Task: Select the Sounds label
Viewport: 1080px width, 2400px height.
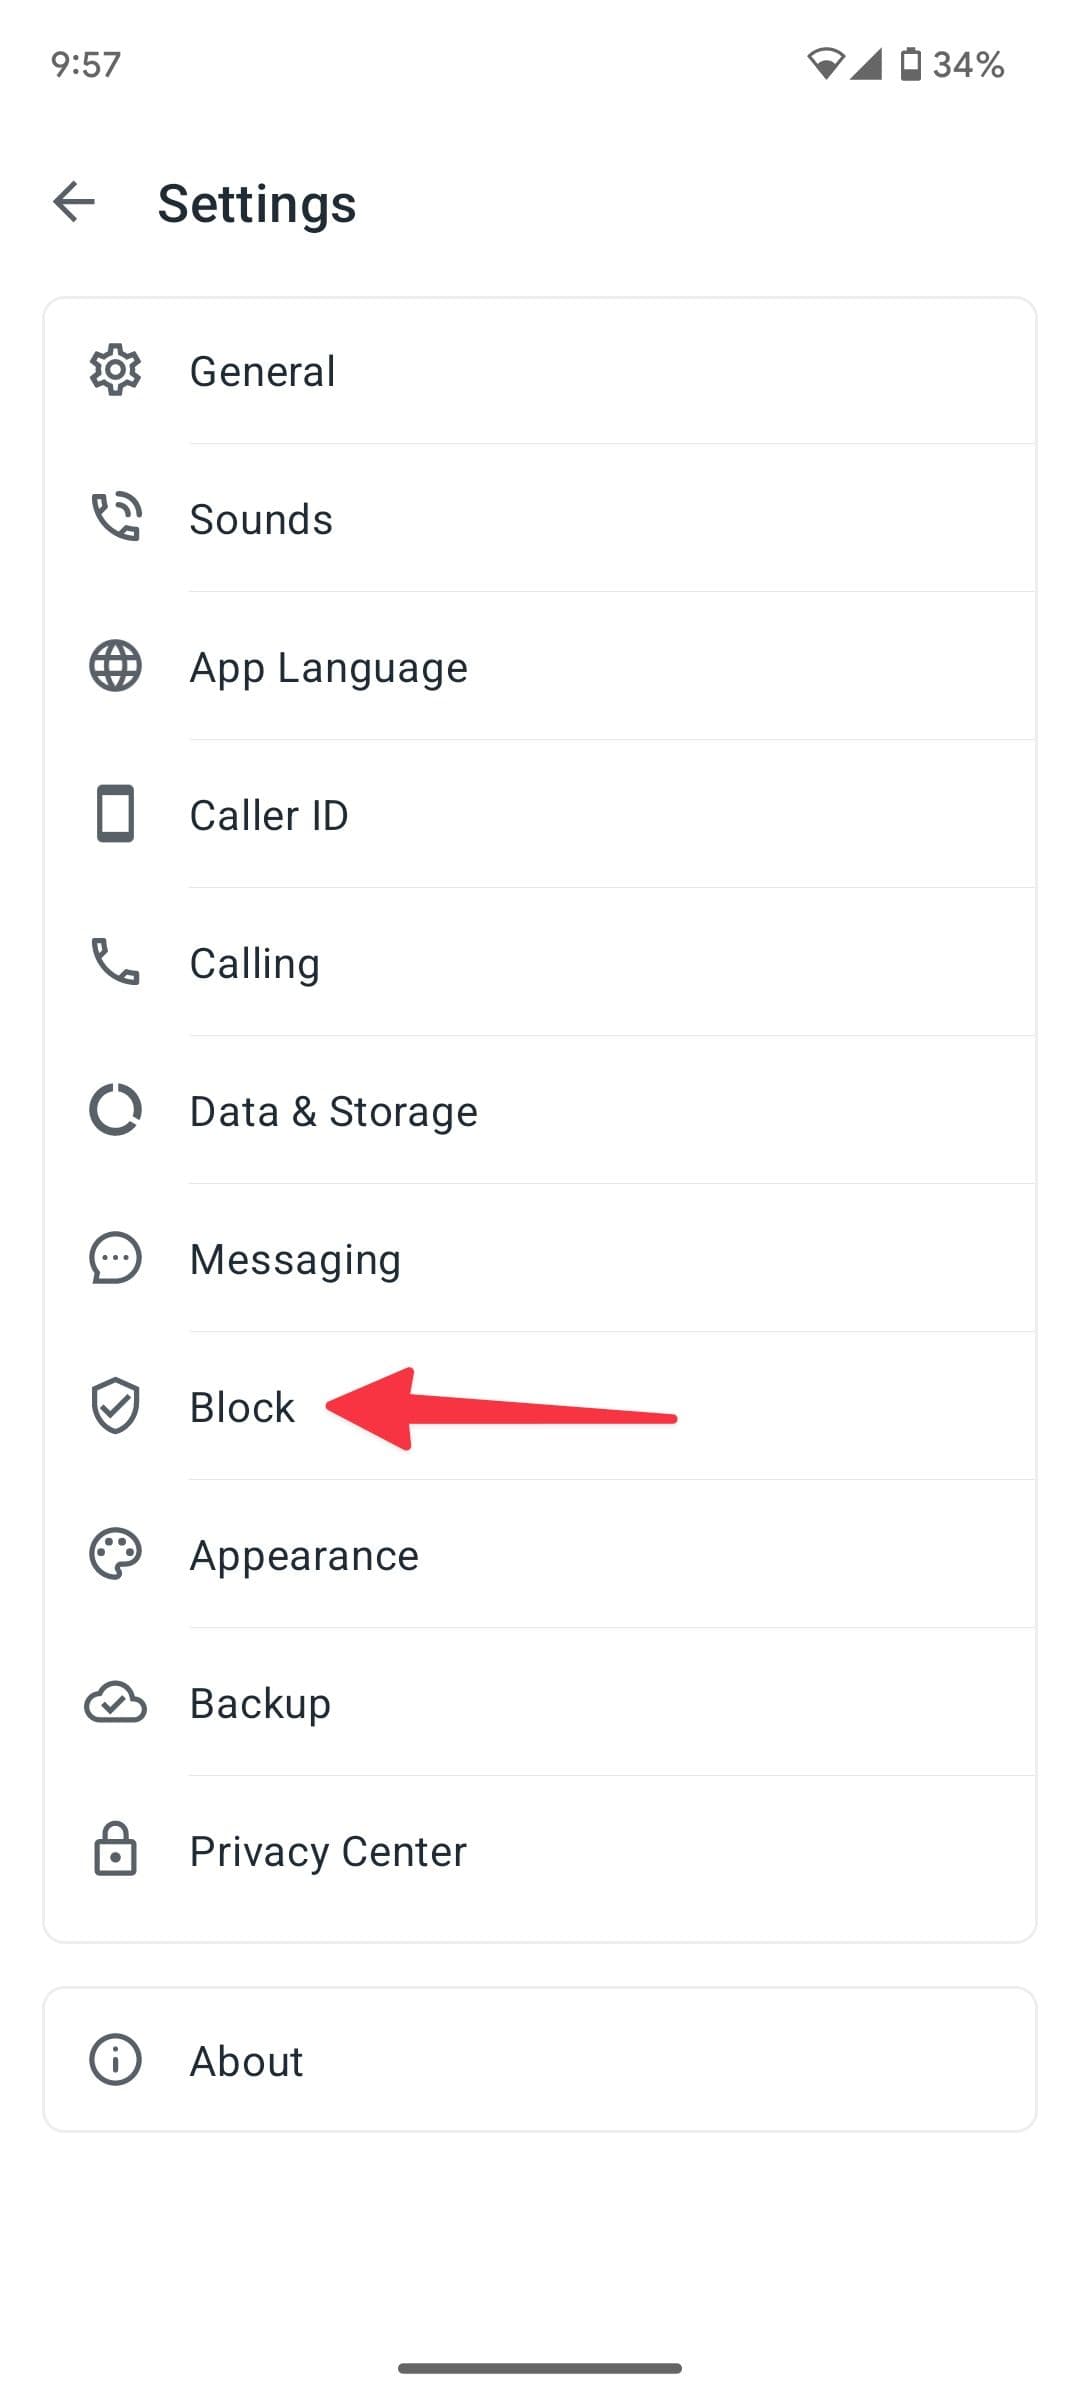Action: pos(261,519)
